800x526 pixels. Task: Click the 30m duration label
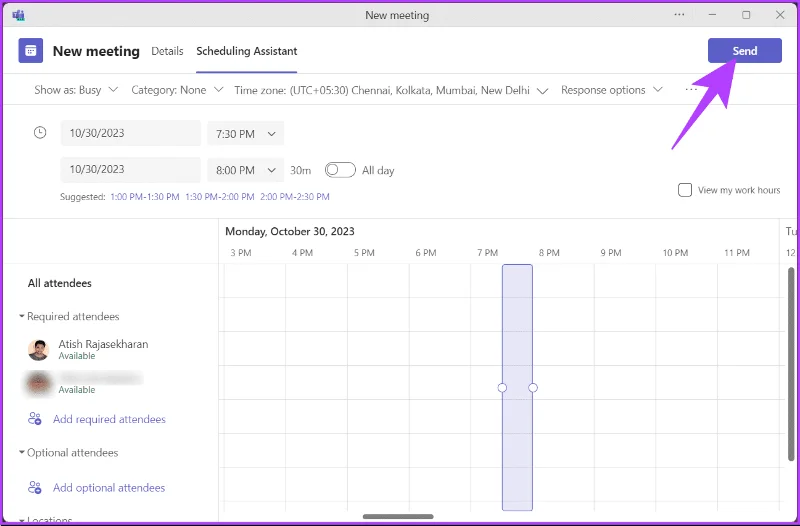coord(301,170)
